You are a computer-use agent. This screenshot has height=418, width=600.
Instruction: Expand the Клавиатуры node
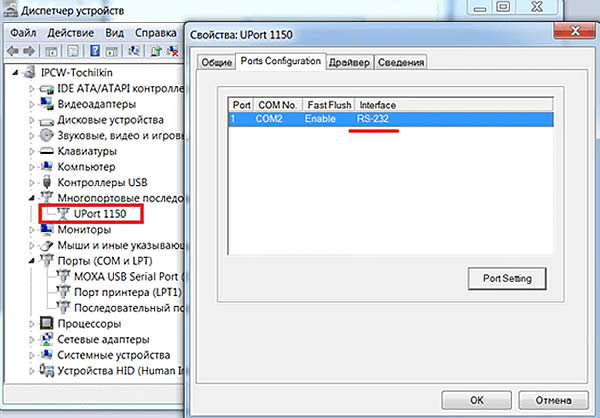pyautogui.click(x=32, y=151)
